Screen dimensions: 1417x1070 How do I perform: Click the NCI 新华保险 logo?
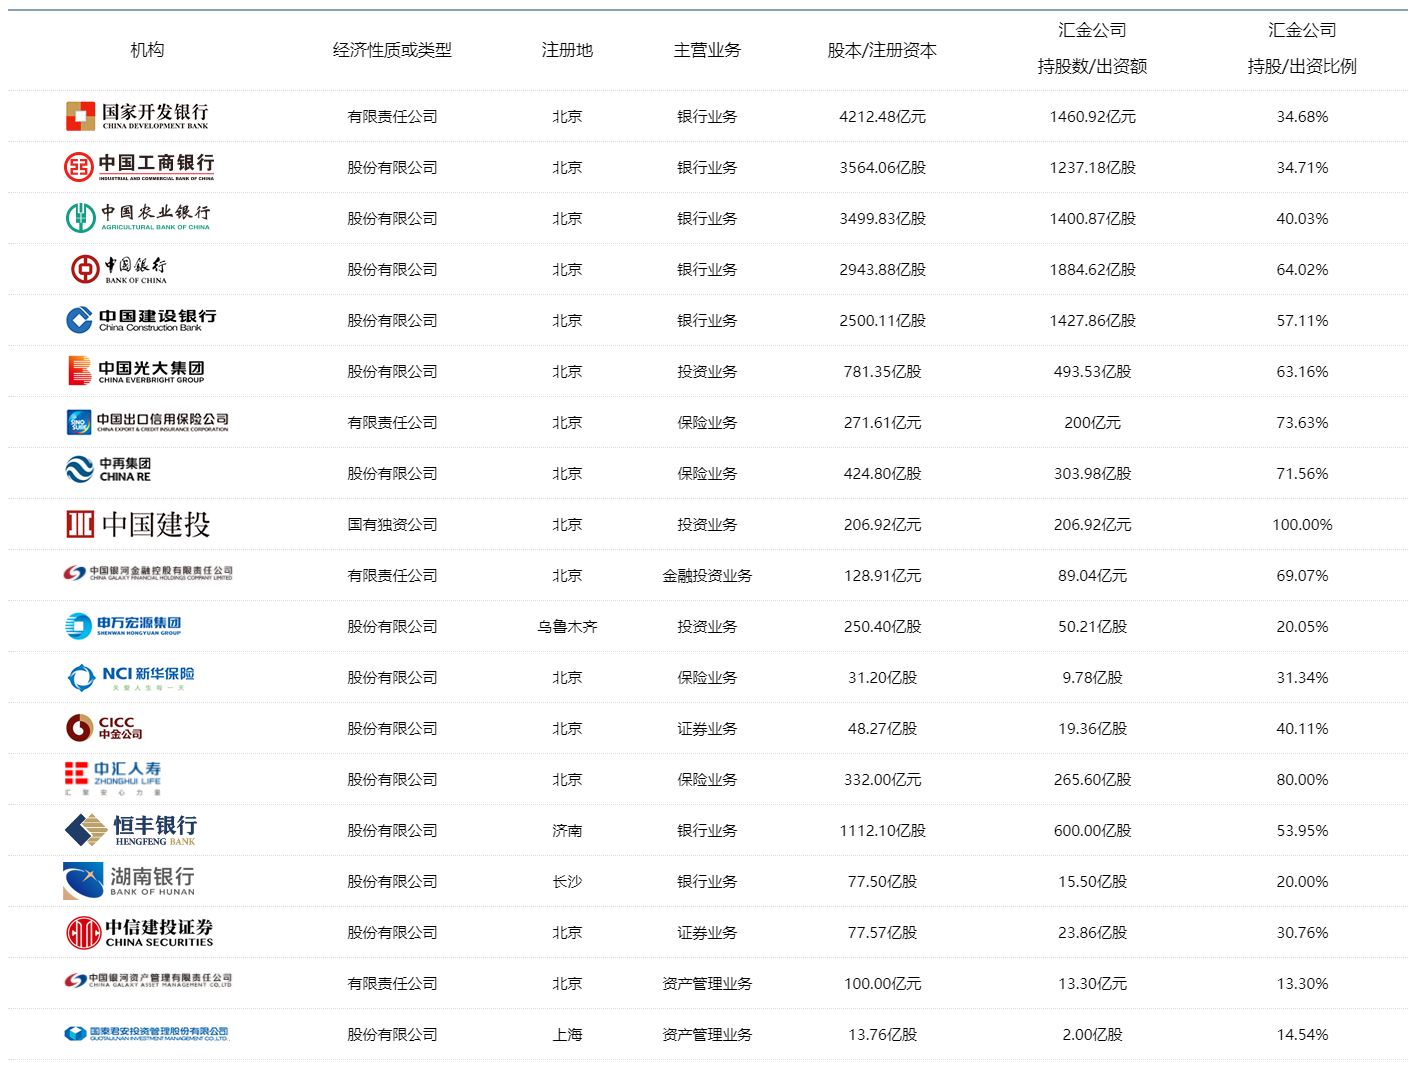[x=131, y=678]
